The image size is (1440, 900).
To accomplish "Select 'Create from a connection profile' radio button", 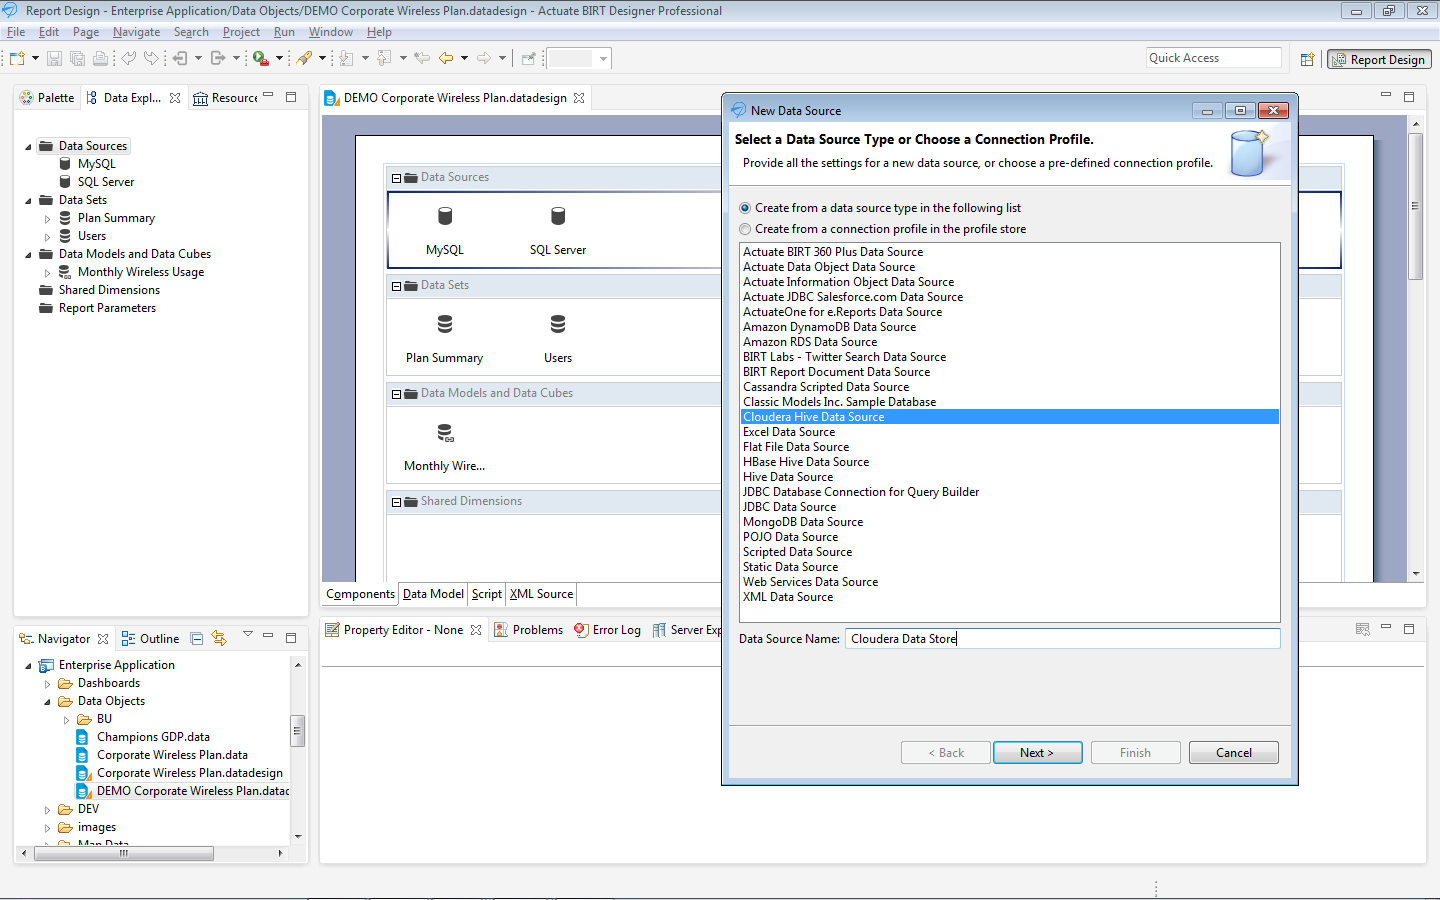I will click(745, 229).
